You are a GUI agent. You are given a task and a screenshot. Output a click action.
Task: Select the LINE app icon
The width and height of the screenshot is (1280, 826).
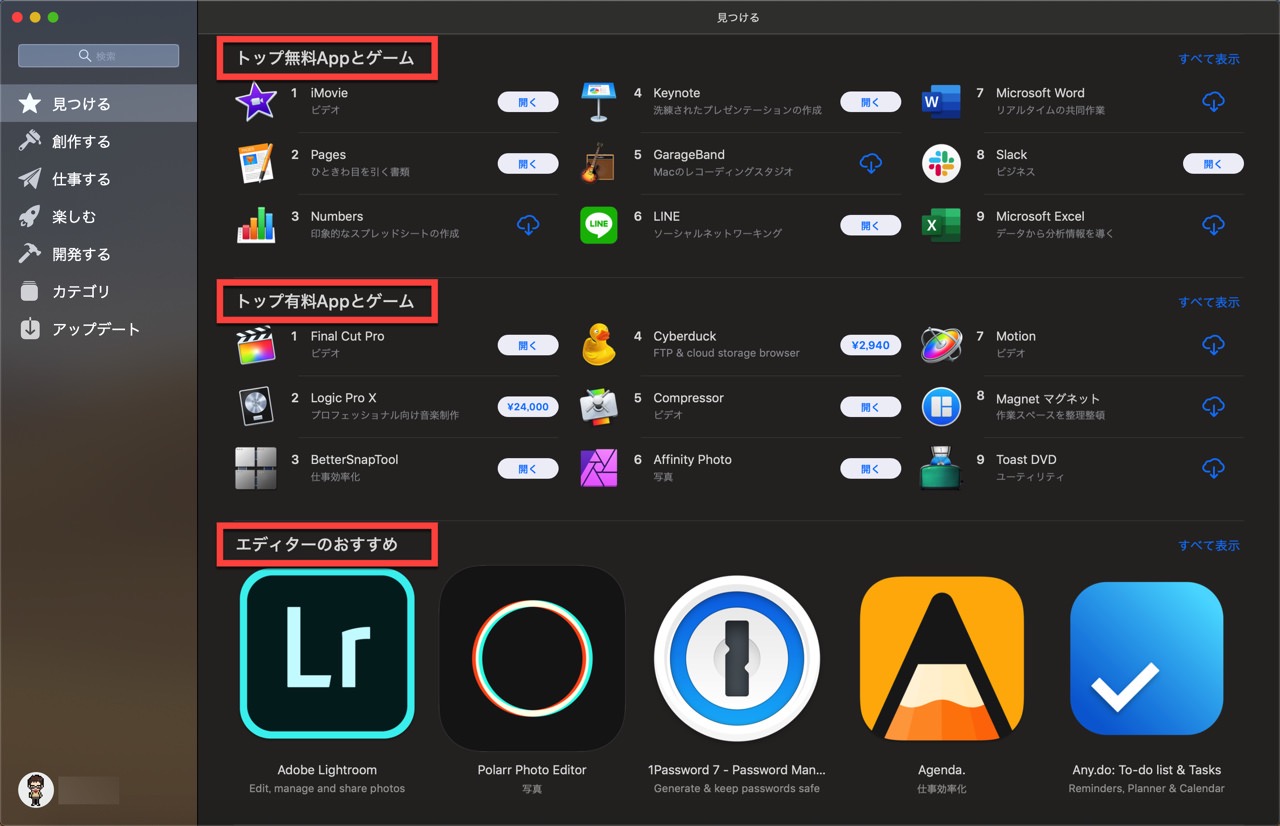598,225
